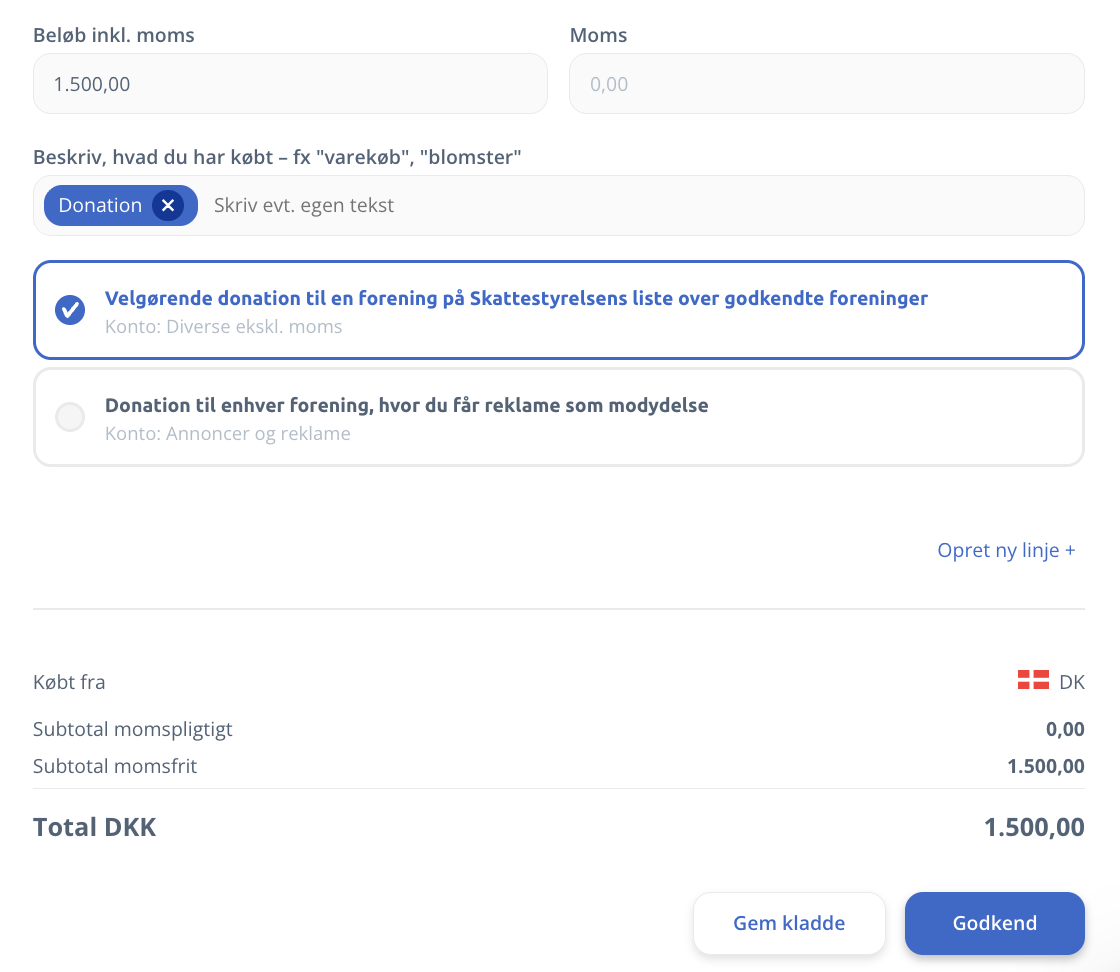The height and width of the screenshot is (972, 1120).
Task: Click the Danish flag icon next to DK
Action: tap(1032, 681)
